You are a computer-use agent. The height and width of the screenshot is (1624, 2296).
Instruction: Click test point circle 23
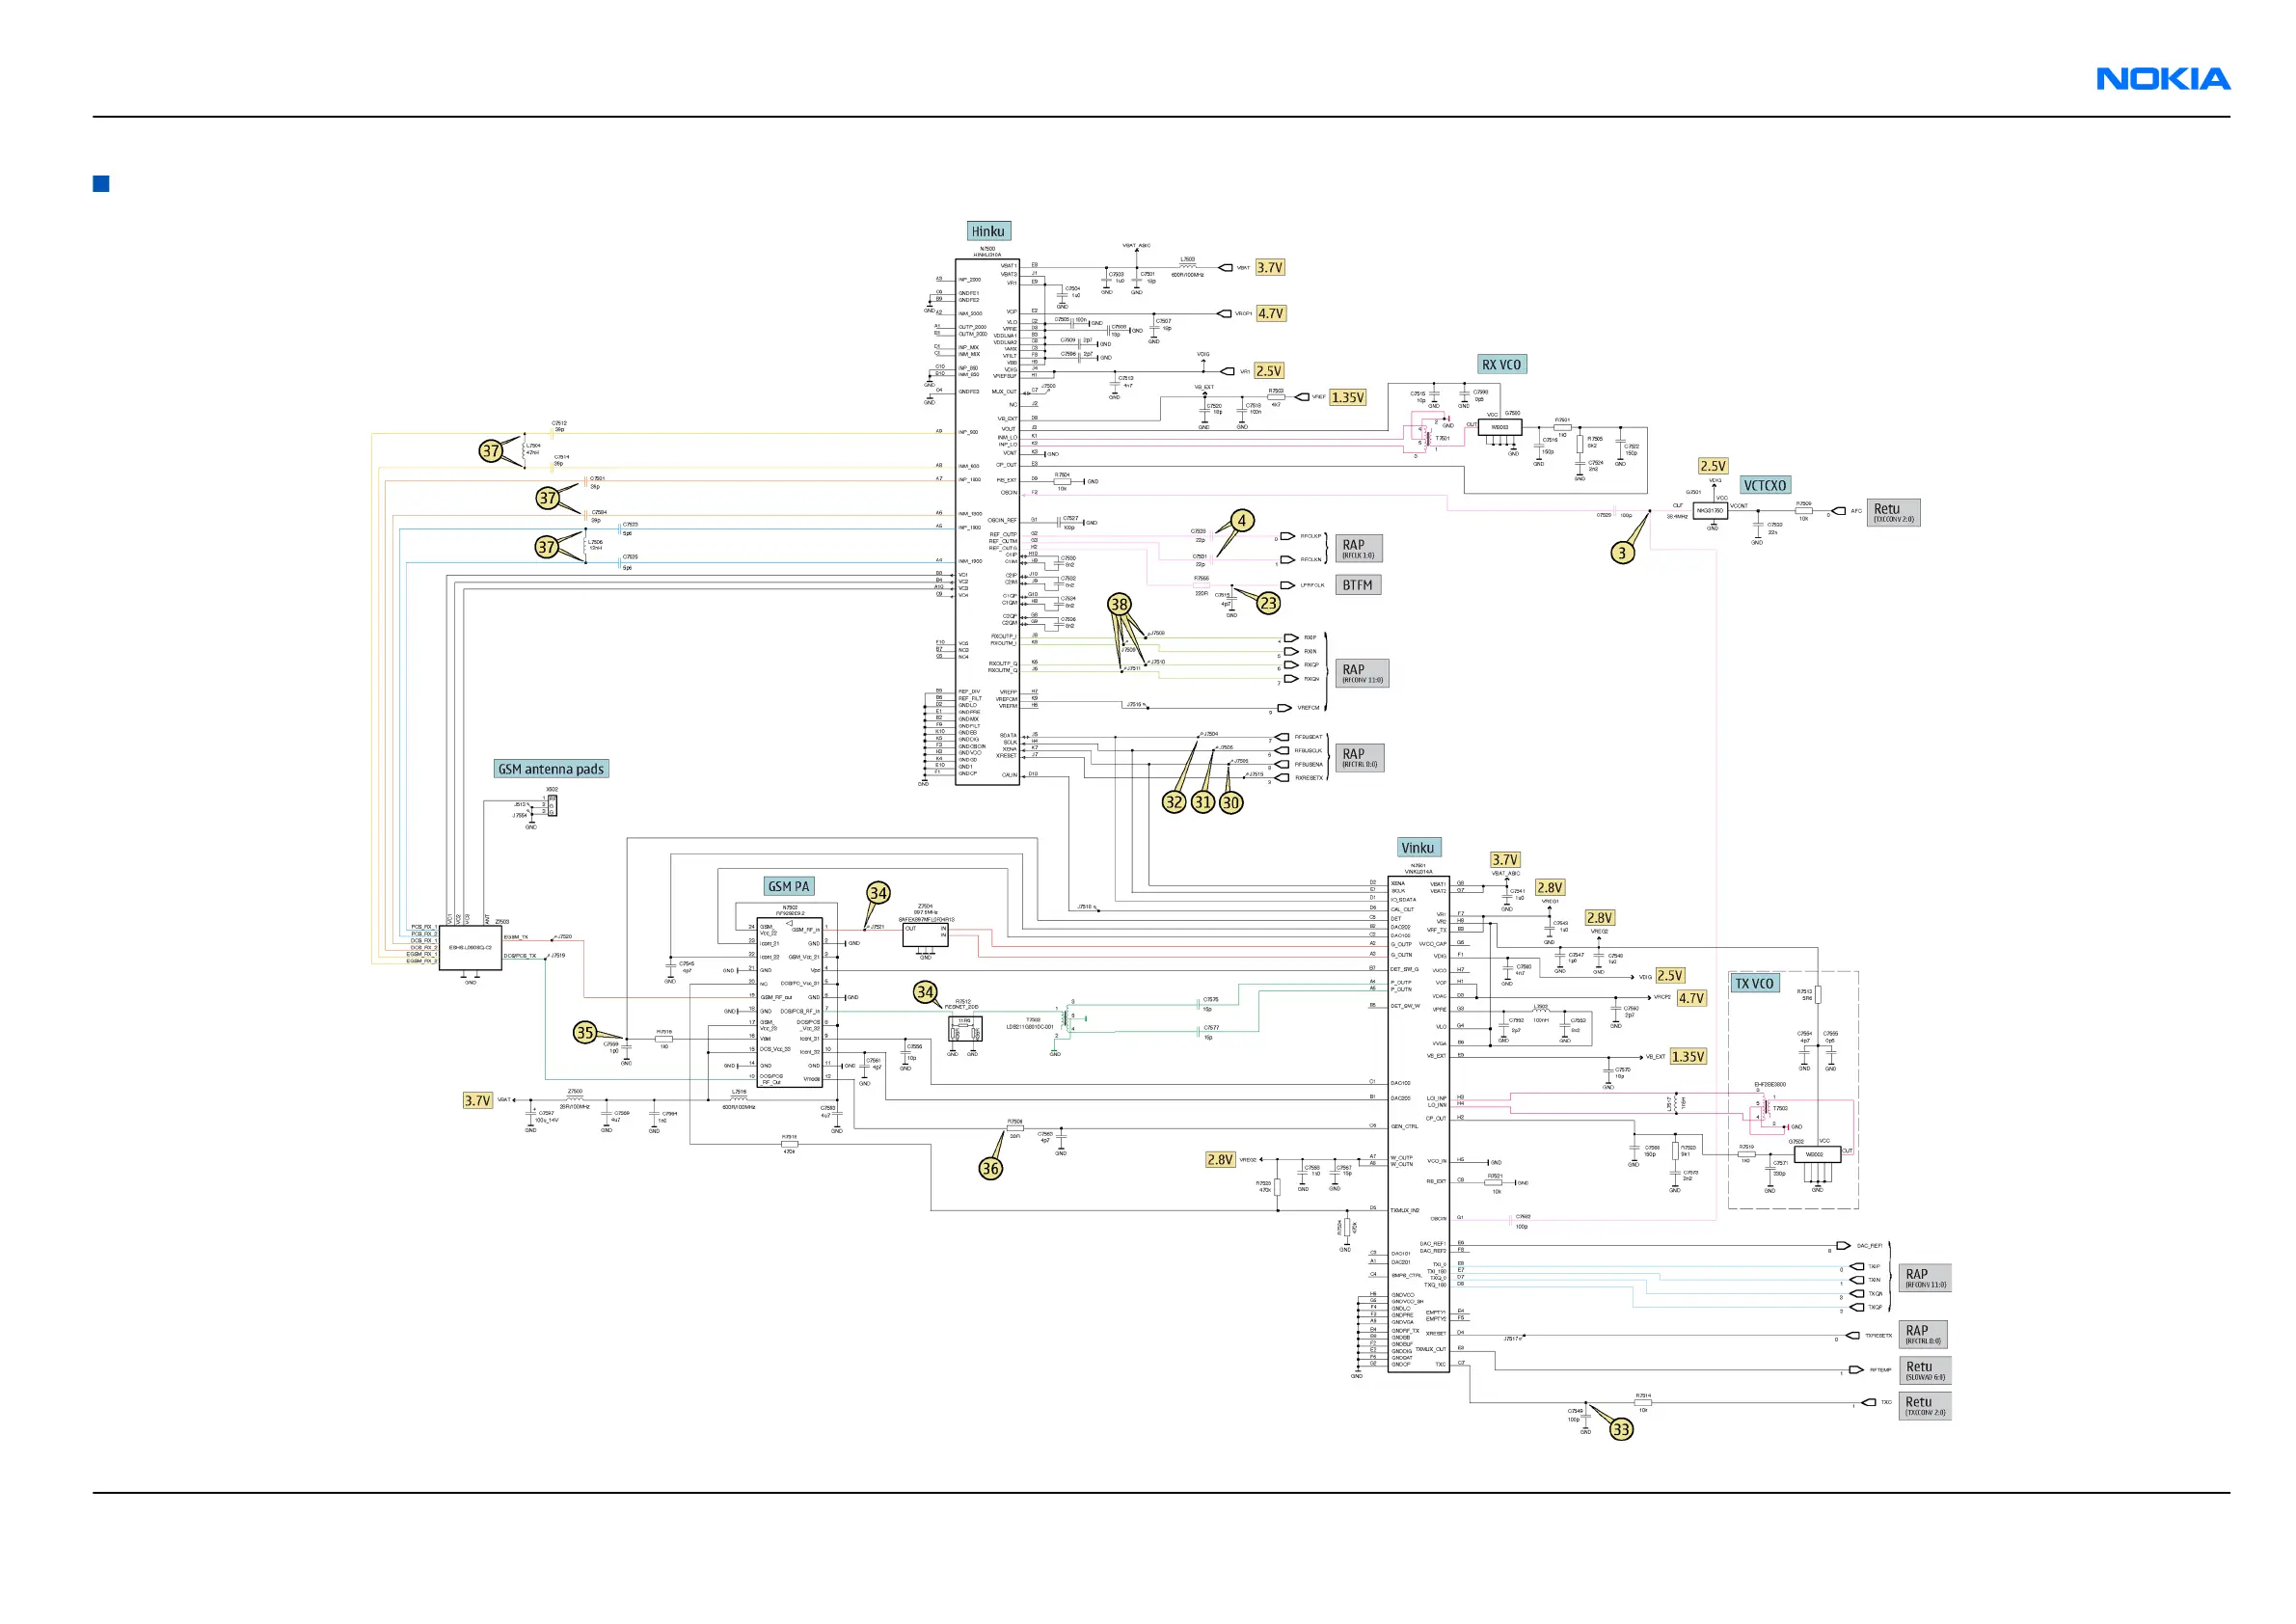click(1268, 603)
